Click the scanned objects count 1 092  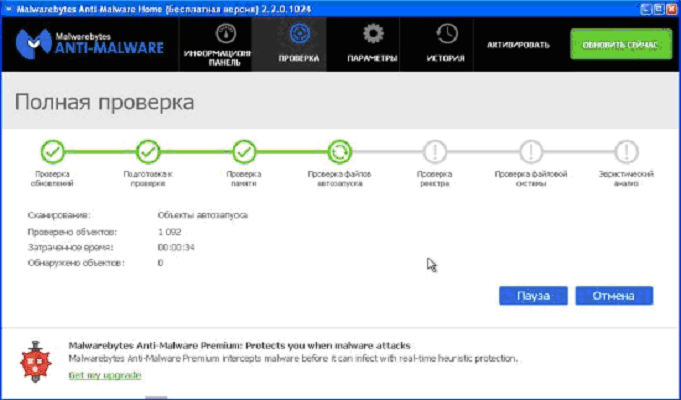(x=169, y=232)
